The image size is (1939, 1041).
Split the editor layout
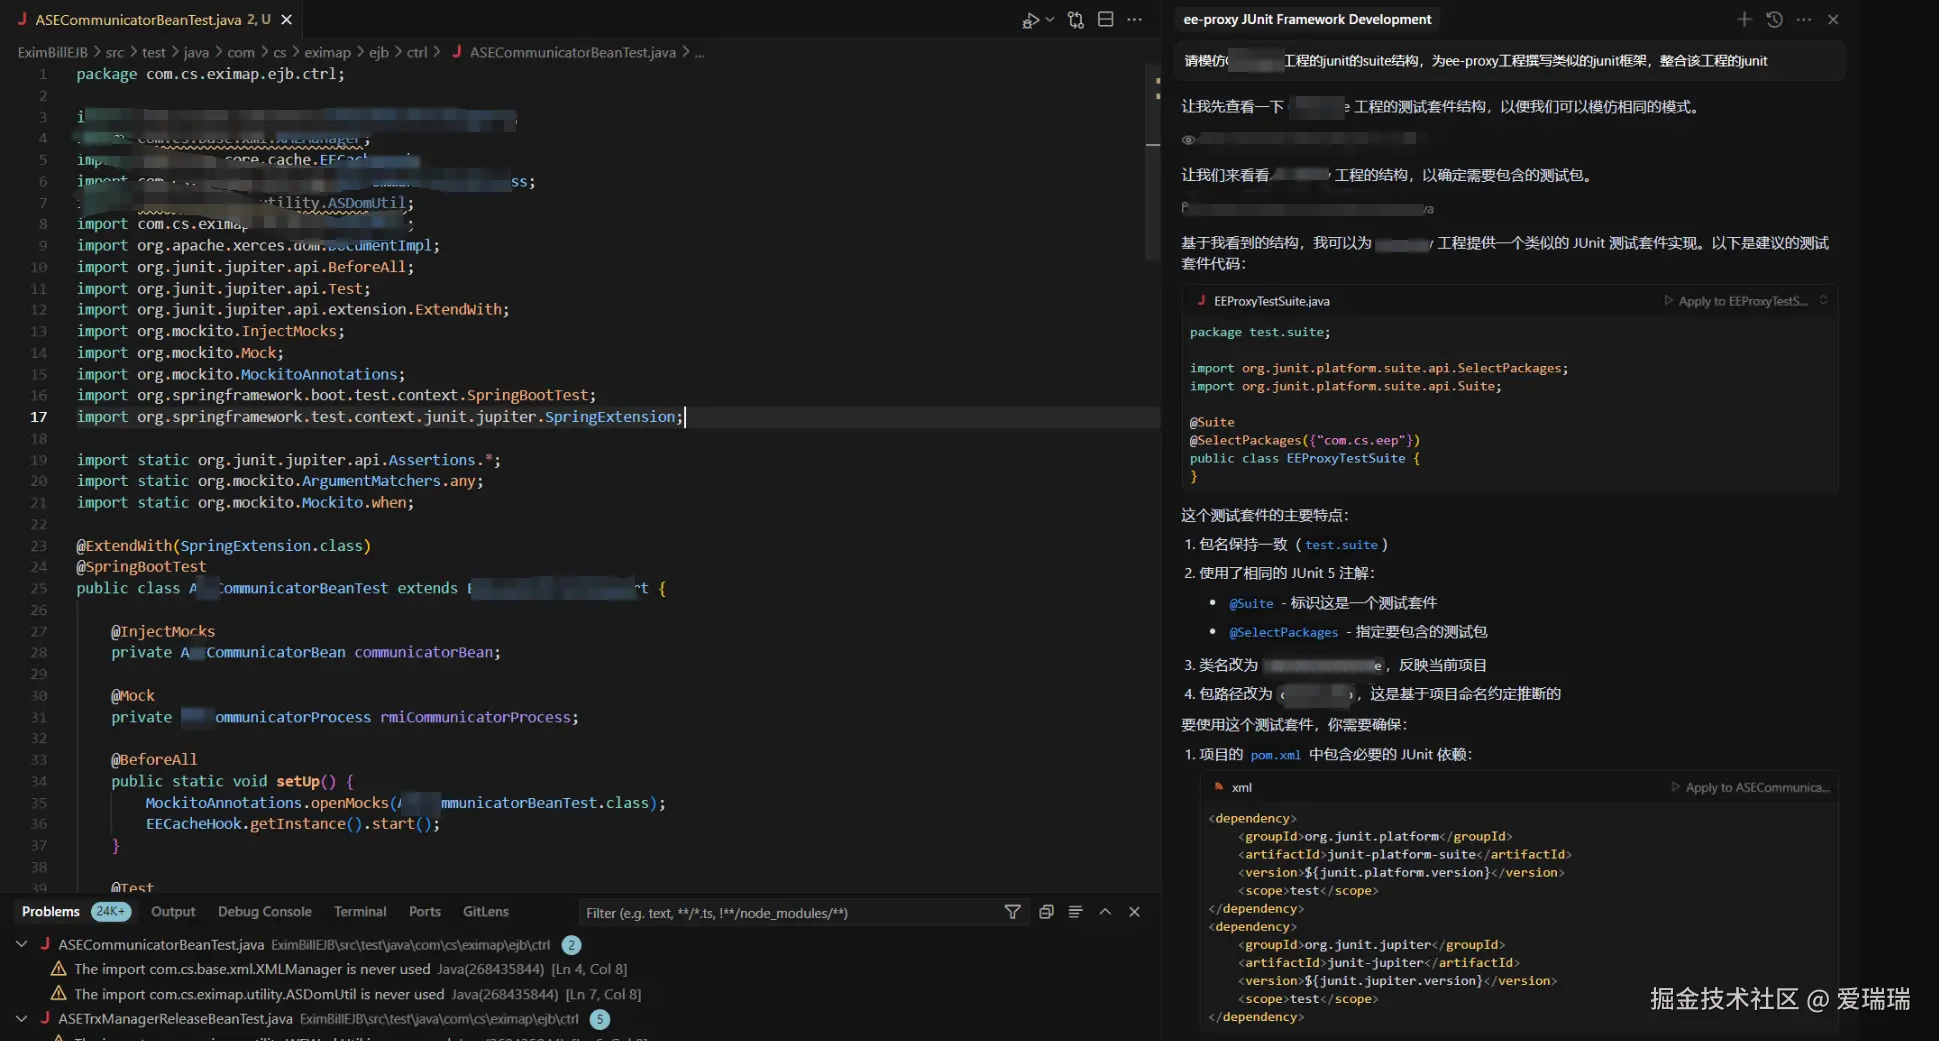(x=1106, y=20)
